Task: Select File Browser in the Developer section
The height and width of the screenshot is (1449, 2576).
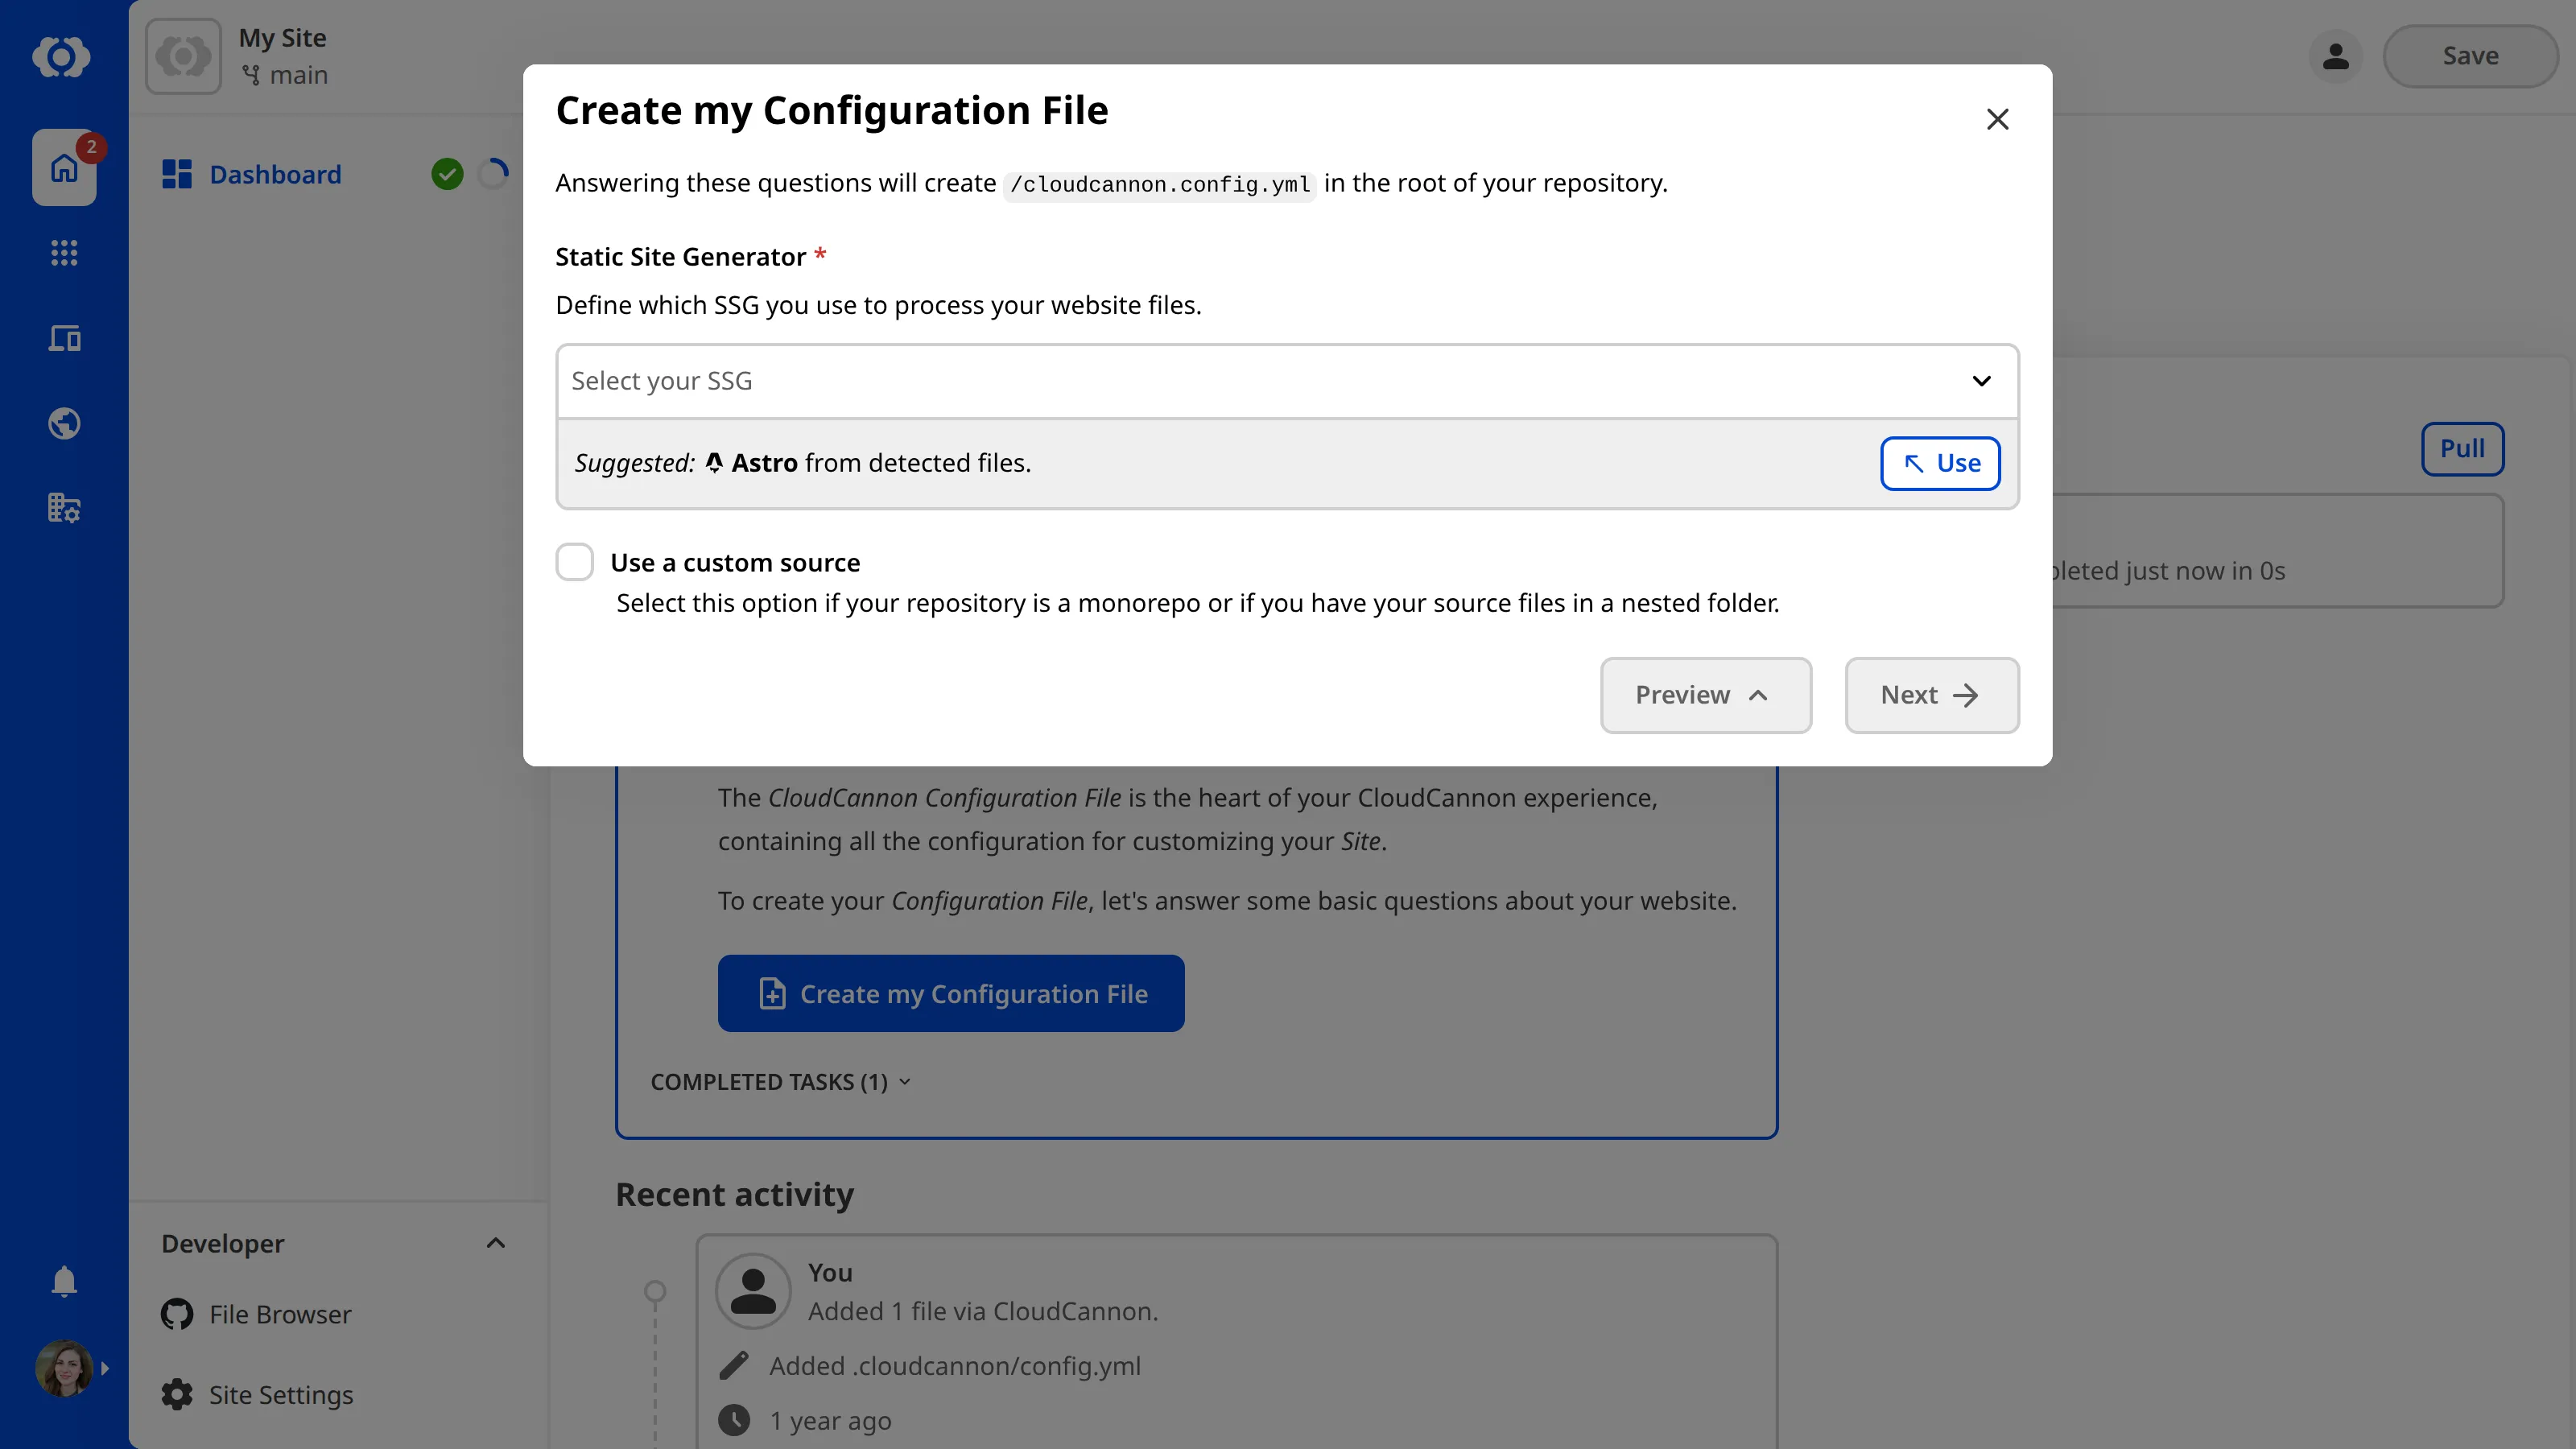Action: [x=279, y=1313]
